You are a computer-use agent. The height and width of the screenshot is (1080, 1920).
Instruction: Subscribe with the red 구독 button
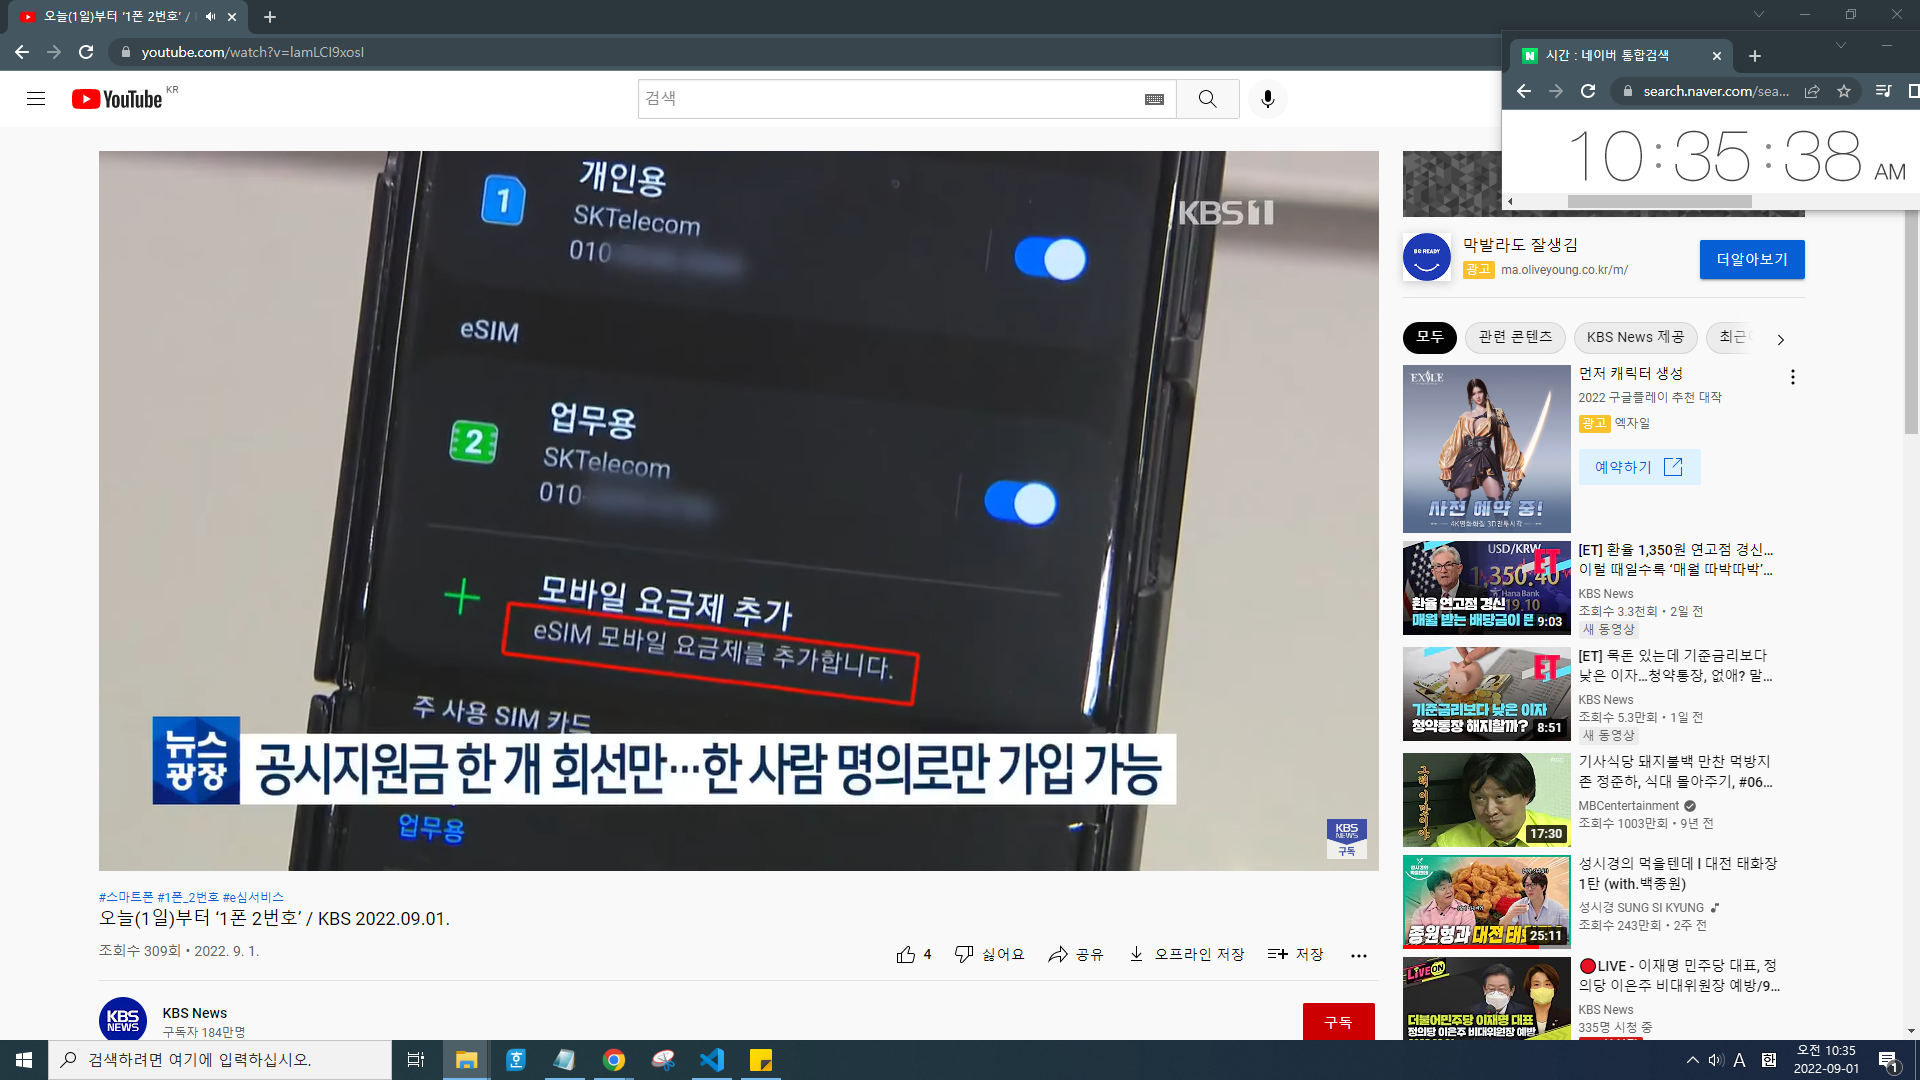click(x=1338, y=1021)
